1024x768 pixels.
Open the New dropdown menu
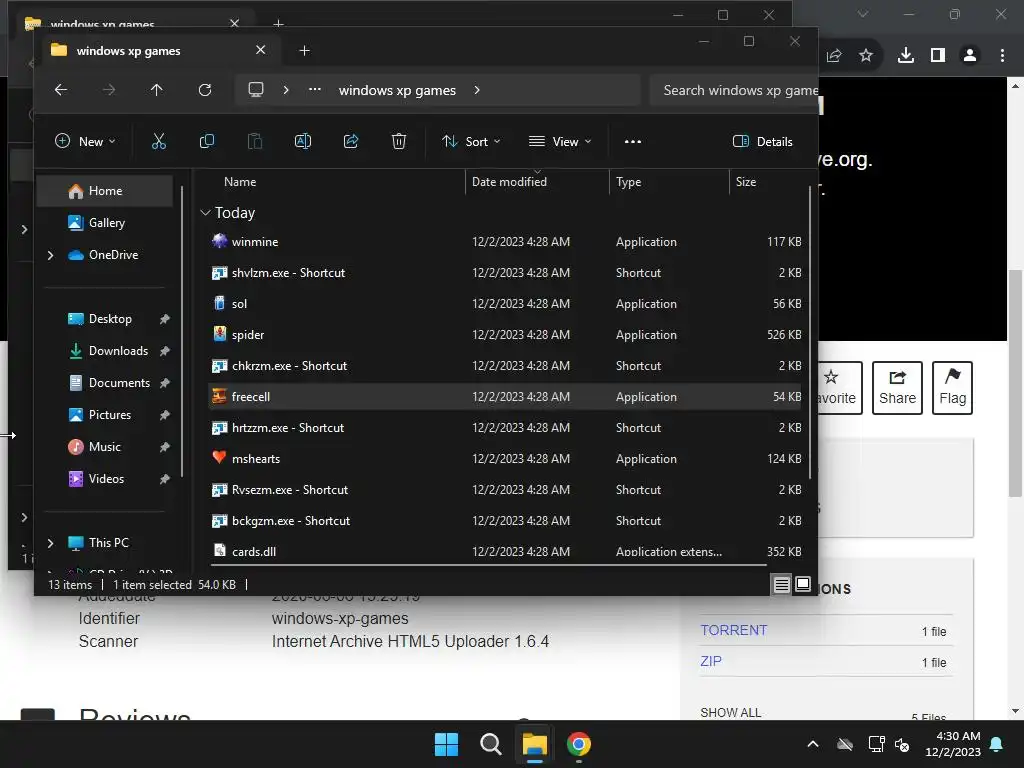(x=85, y=142)
